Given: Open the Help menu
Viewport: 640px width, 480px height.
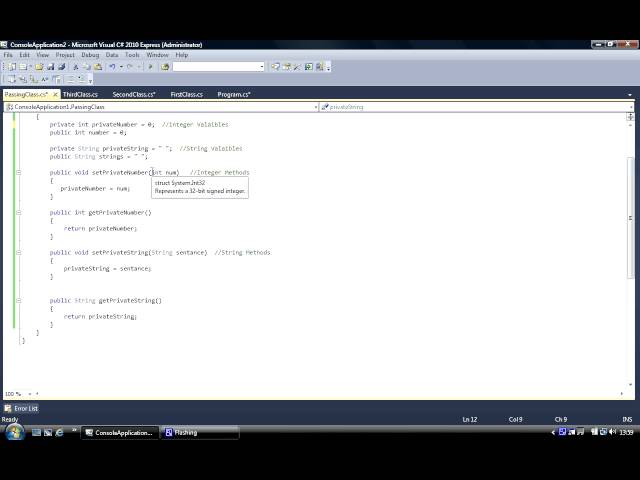Looking at the screenshot, I should point(182,55).
